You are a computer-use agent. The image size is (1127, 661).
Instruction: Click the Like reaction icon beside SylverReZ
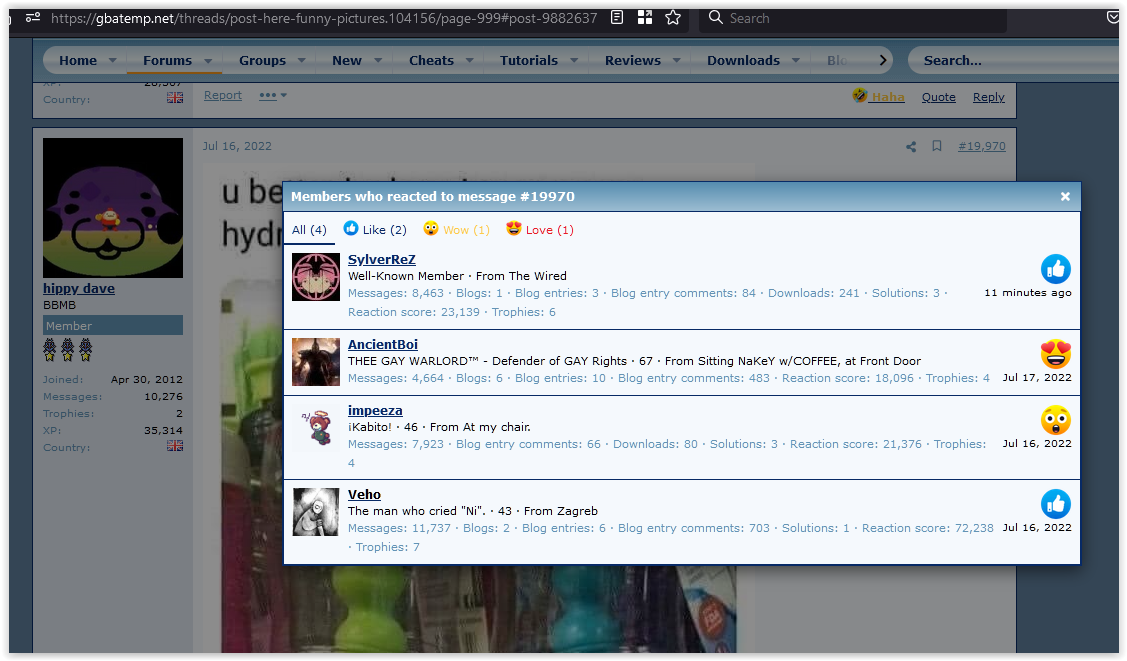(1055, 269)
